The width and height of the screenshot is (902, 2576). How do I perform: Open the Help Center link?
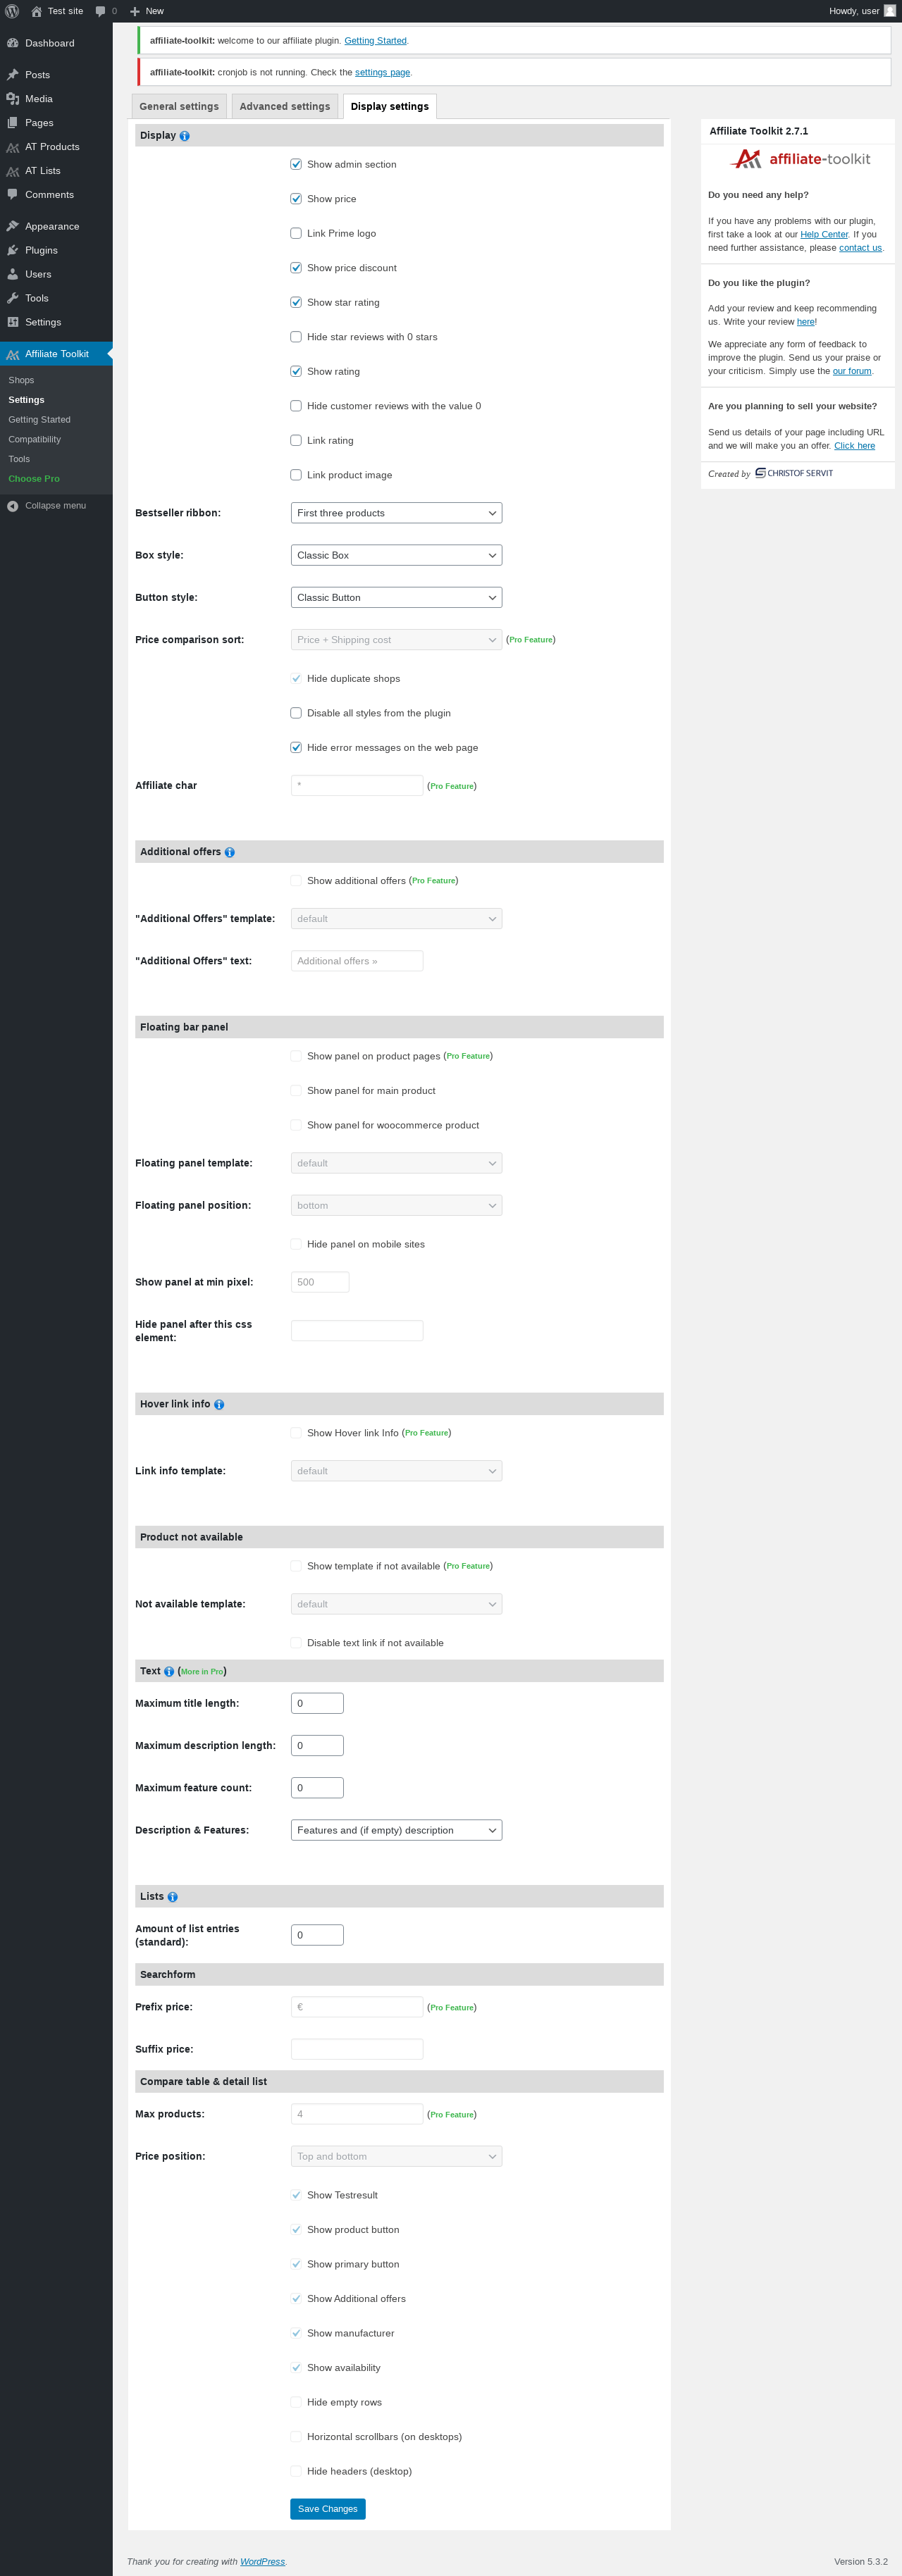823,234
